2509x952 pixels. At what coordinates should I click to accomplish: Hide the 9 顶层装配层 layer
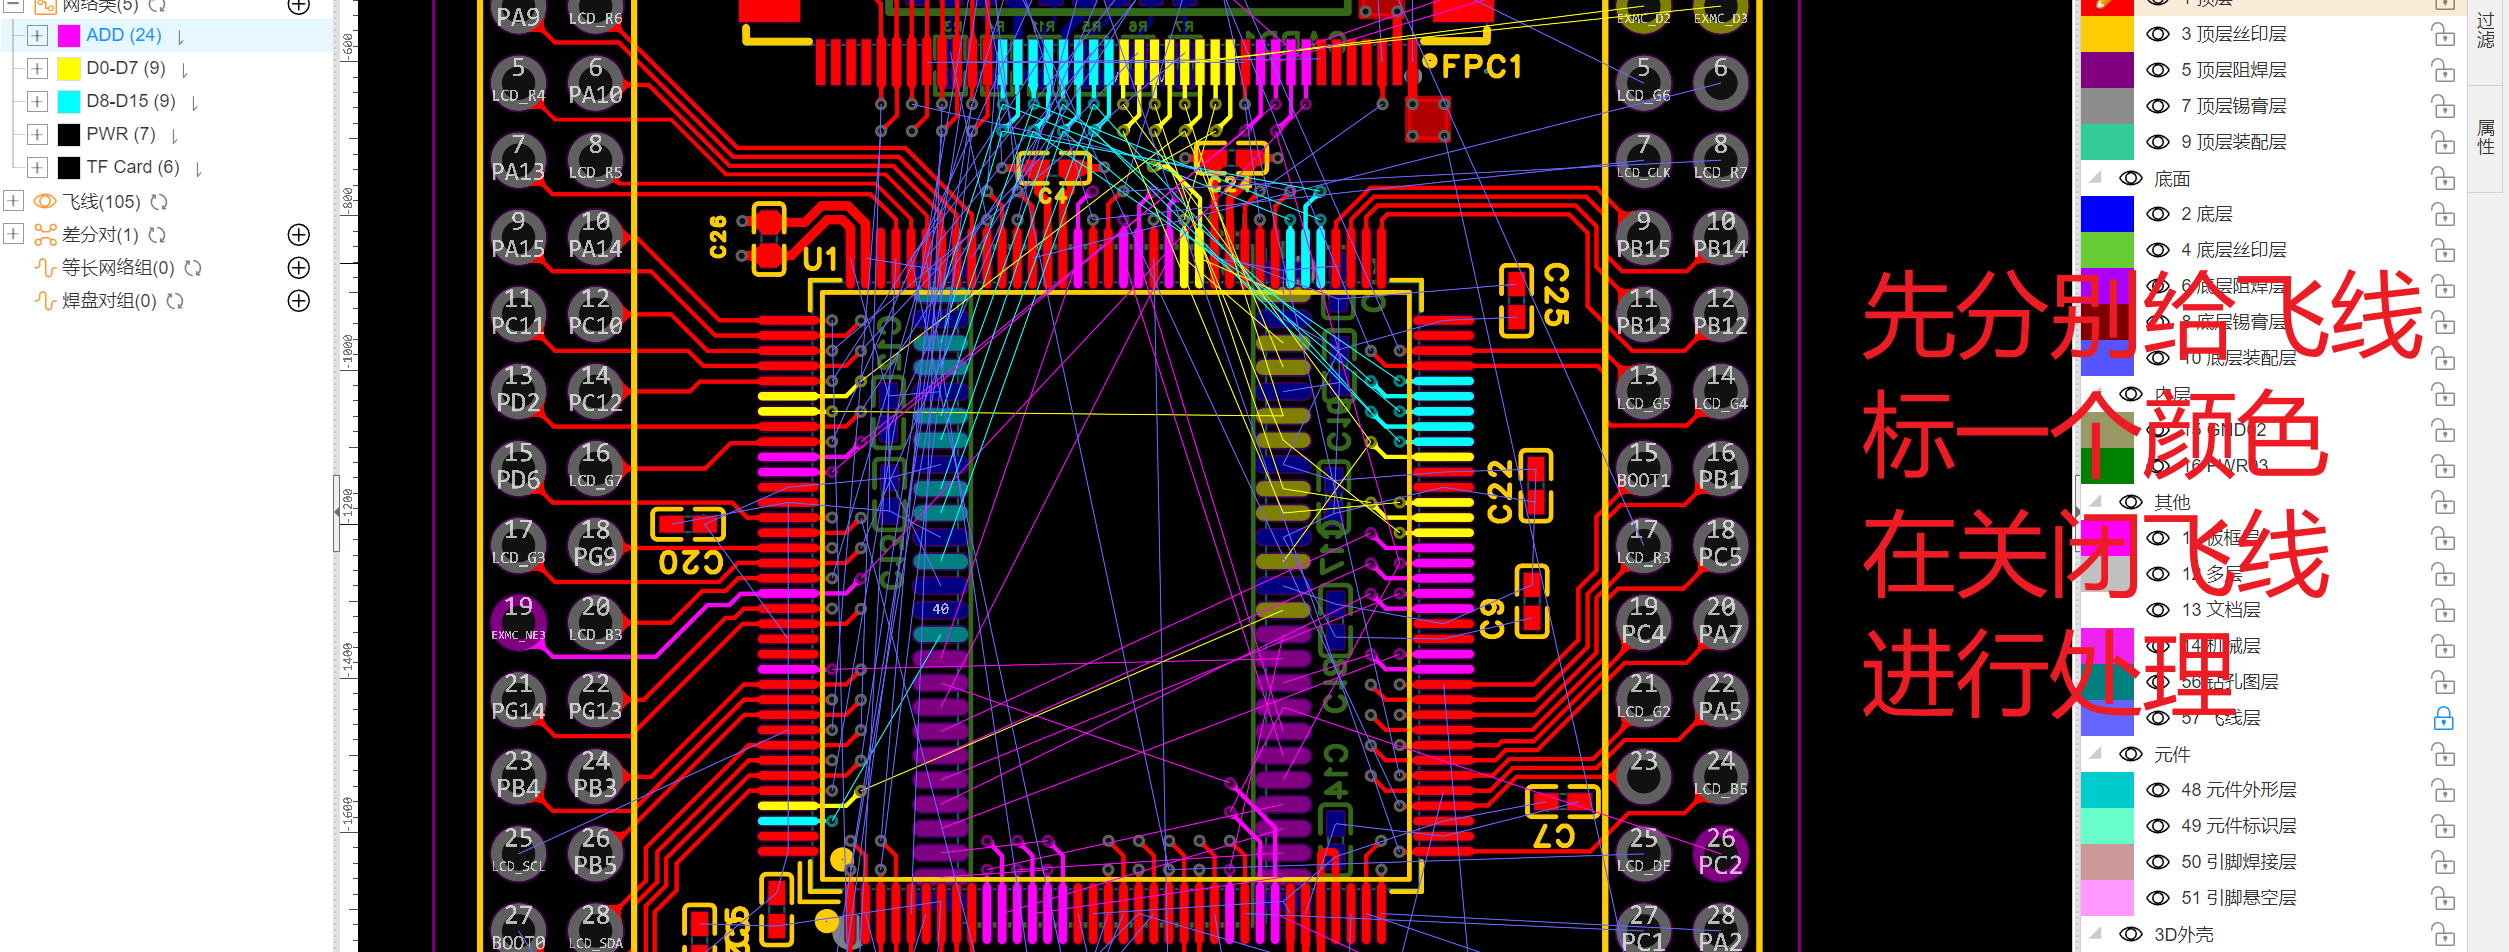(x=2158, y=142)
